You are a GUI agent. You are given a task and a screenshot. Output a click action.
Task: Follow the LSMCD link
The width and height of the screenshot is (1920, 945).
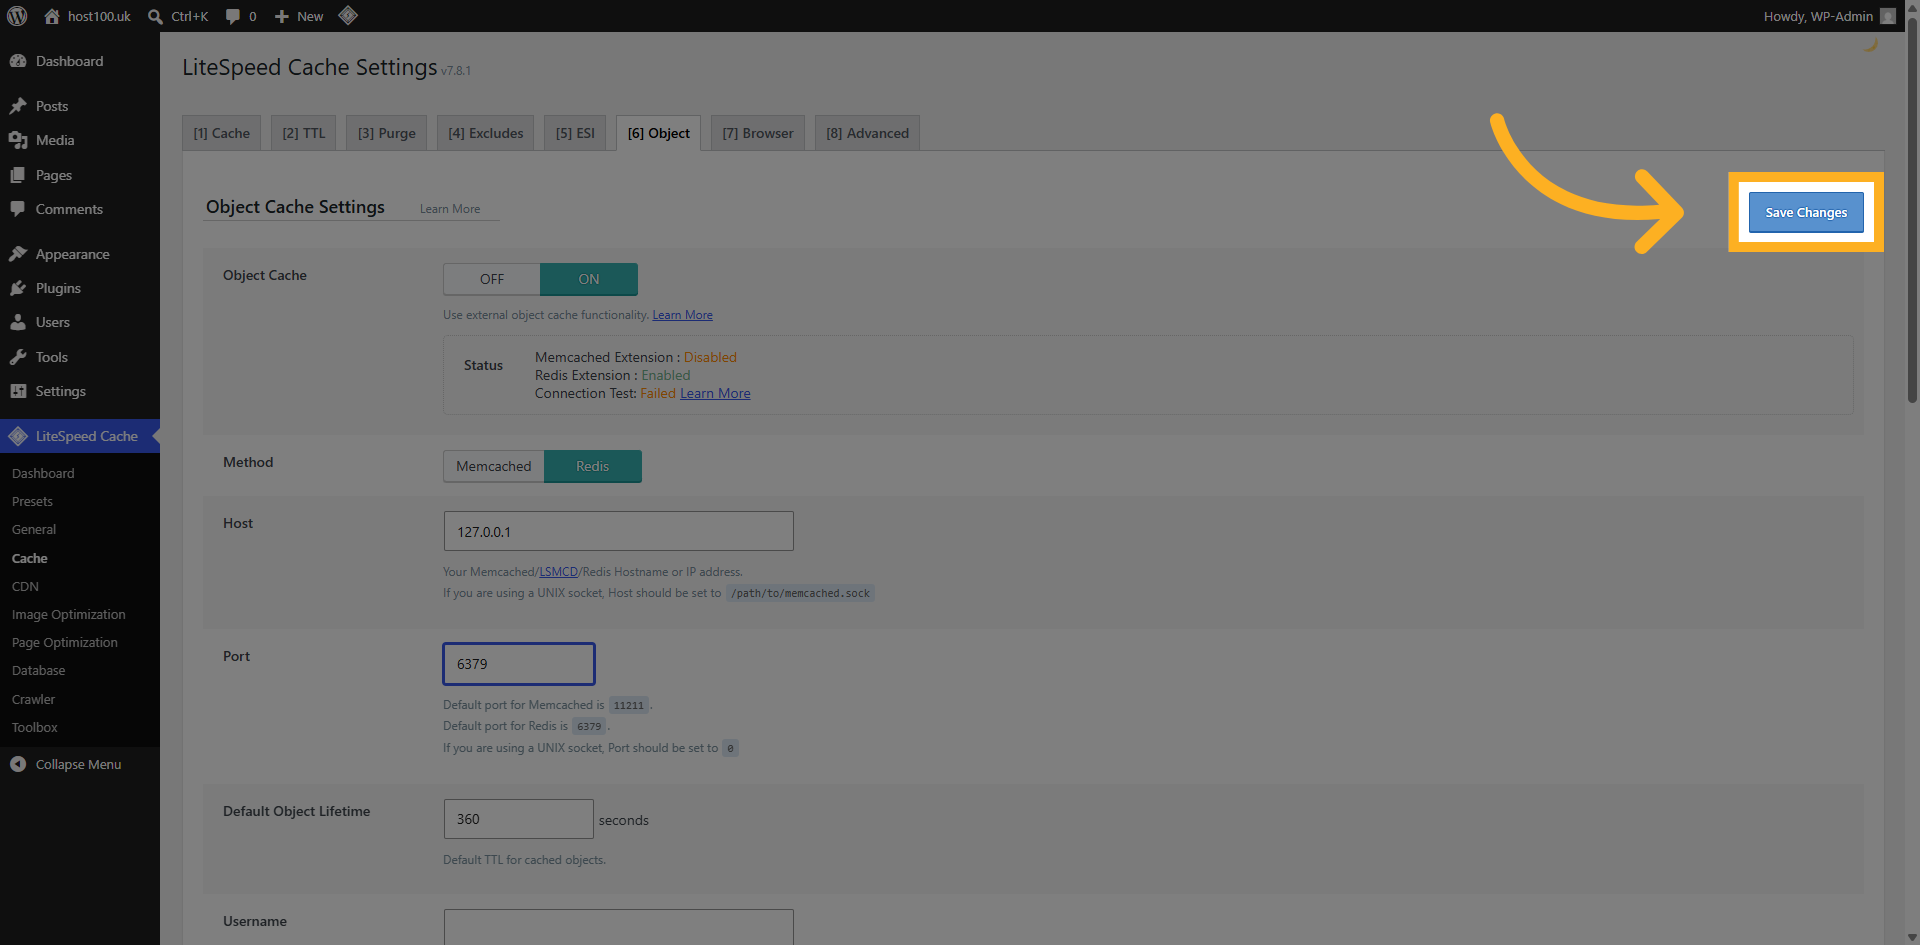(x=559, y=572)
